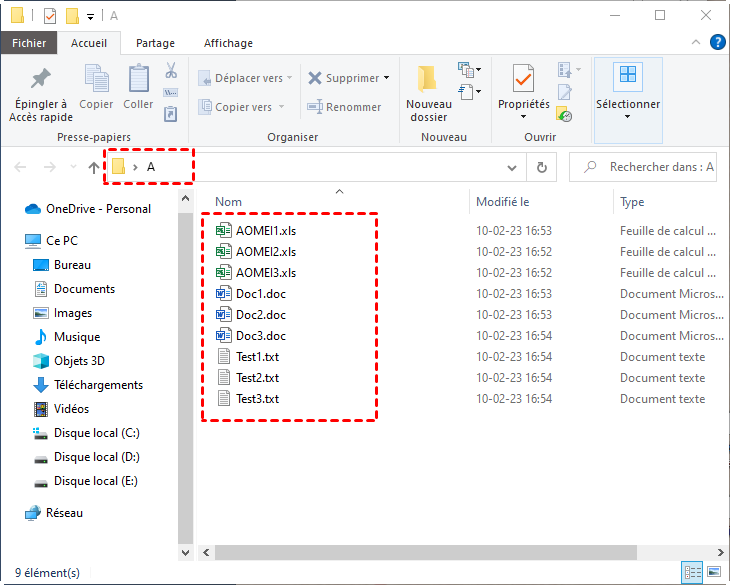The height and width of the screenshot is (585, 730).
Task: Select OneDrive - Personal in sidebar
Action: point(88,209)
